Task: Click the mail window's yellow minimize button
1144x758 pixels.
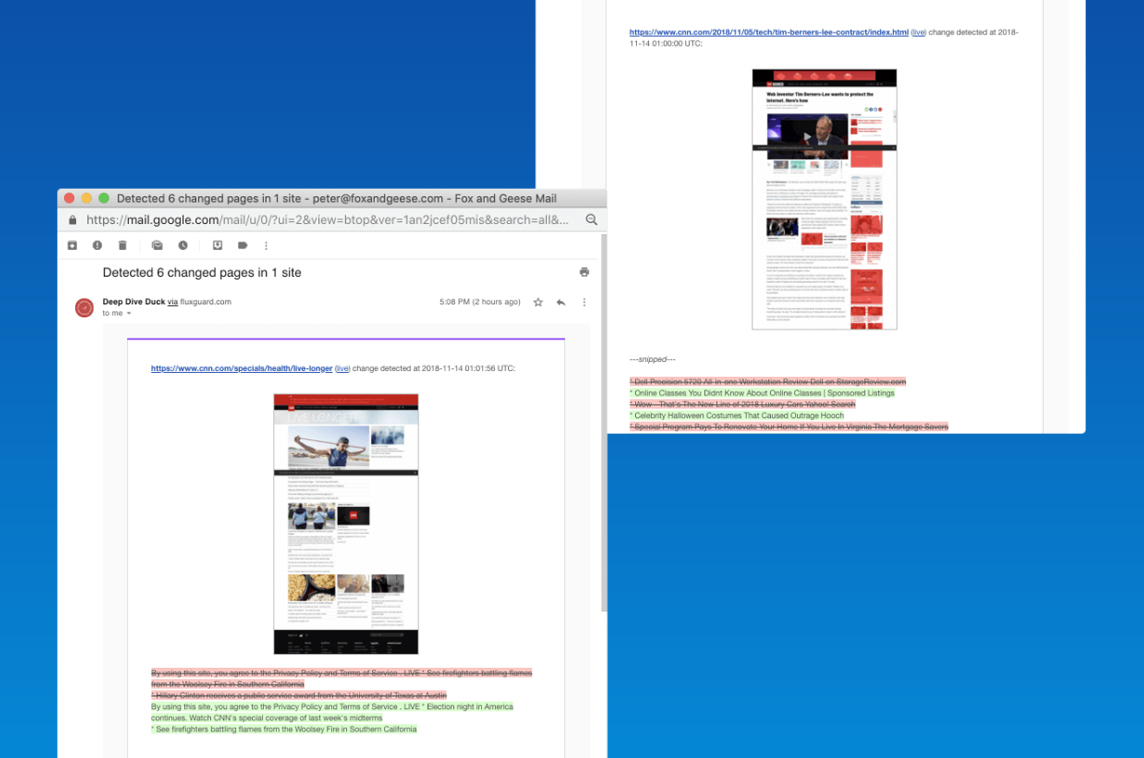Action: [x=86, y=198]
